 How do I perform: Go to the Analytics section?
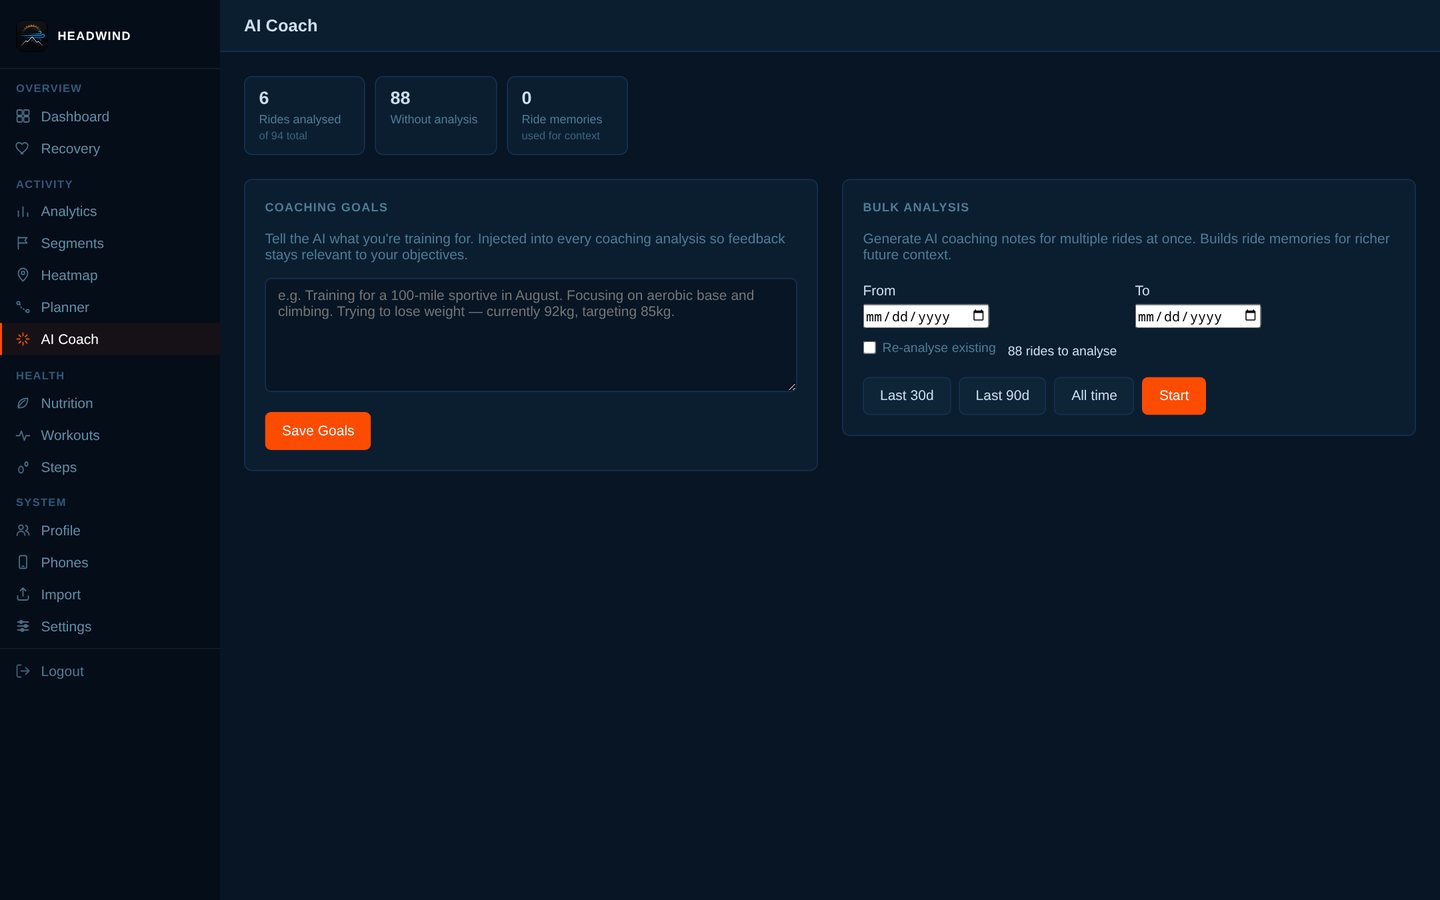(110, 212)
